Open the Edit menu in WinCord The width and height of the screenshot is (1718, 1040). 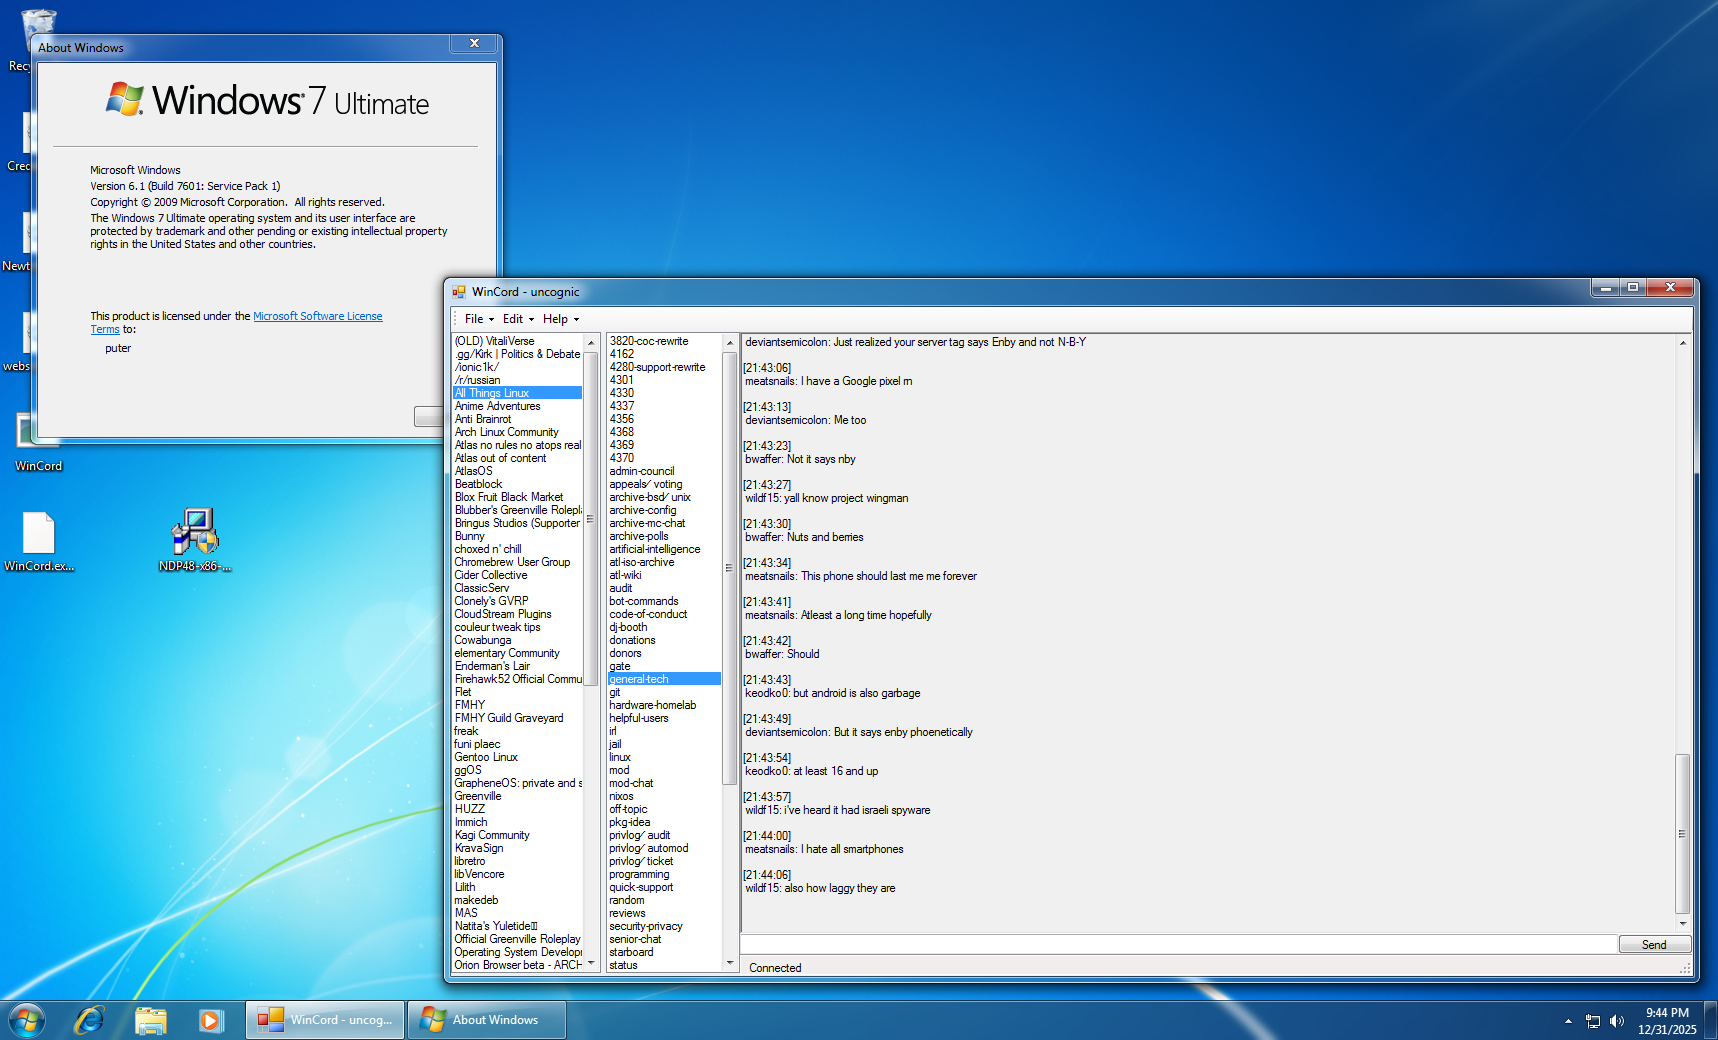click(518, 319)
